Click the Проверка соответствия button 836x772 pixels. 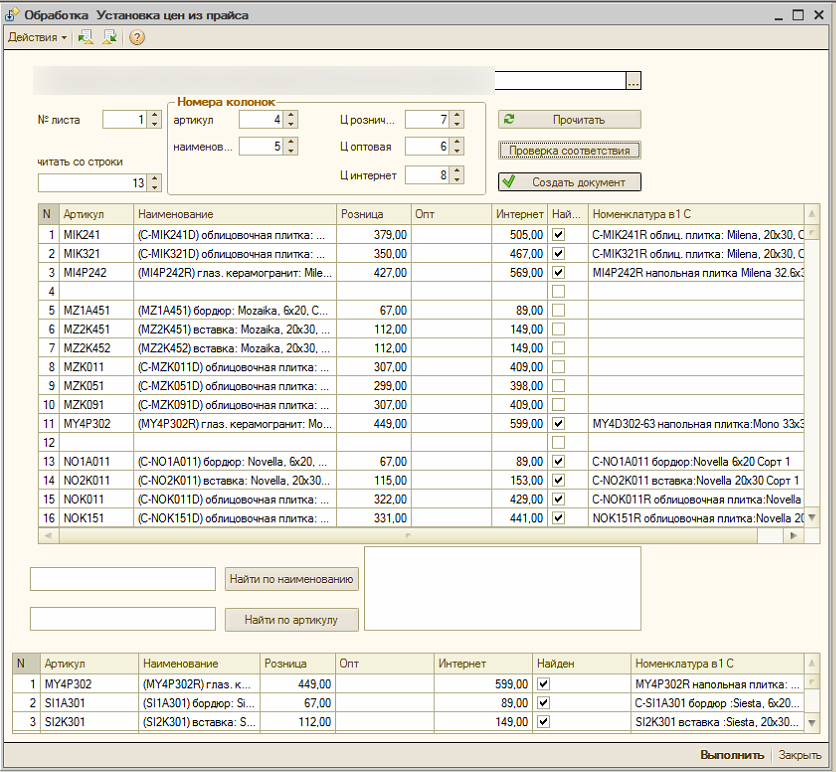tap(570, 151)
